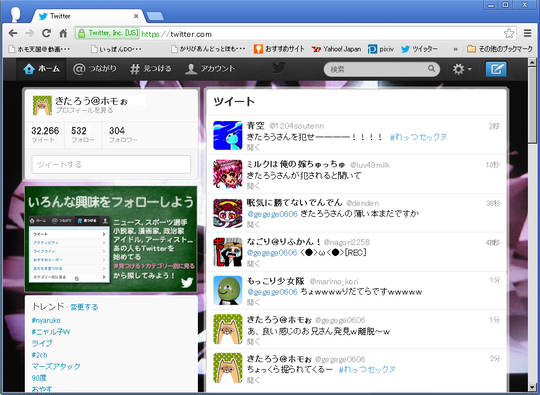The width and height of the screenshot is (540, 395).
Task: Bookmark page with the star icon
Action: pyautogui.click(x=509, y=33)
